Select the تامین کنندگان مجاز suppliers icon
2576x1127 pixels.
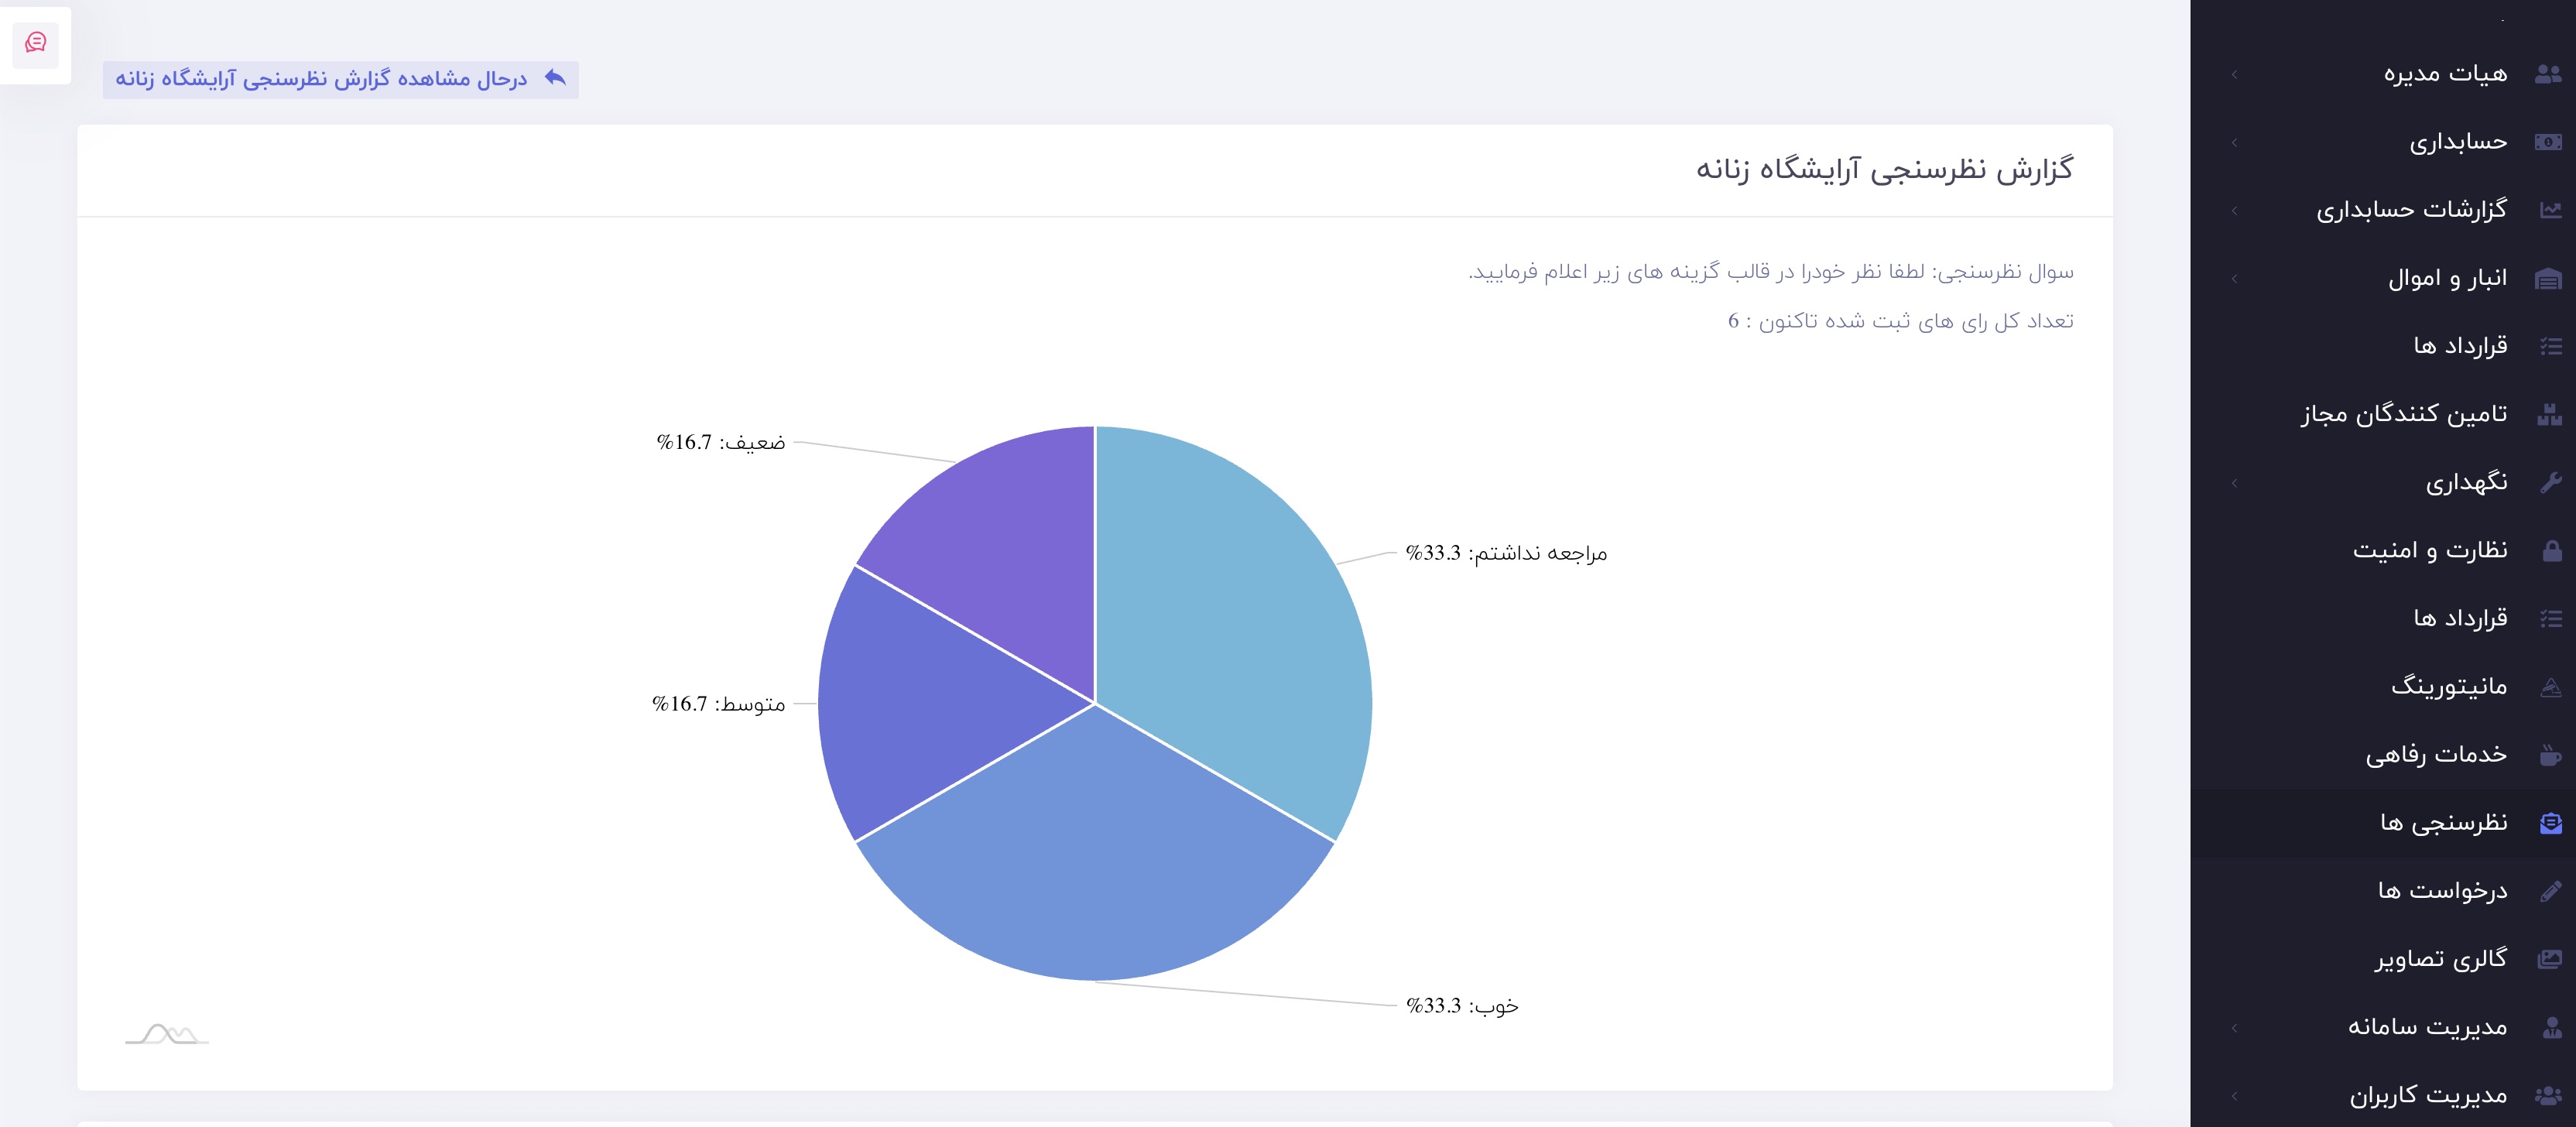click(2551, 413)
